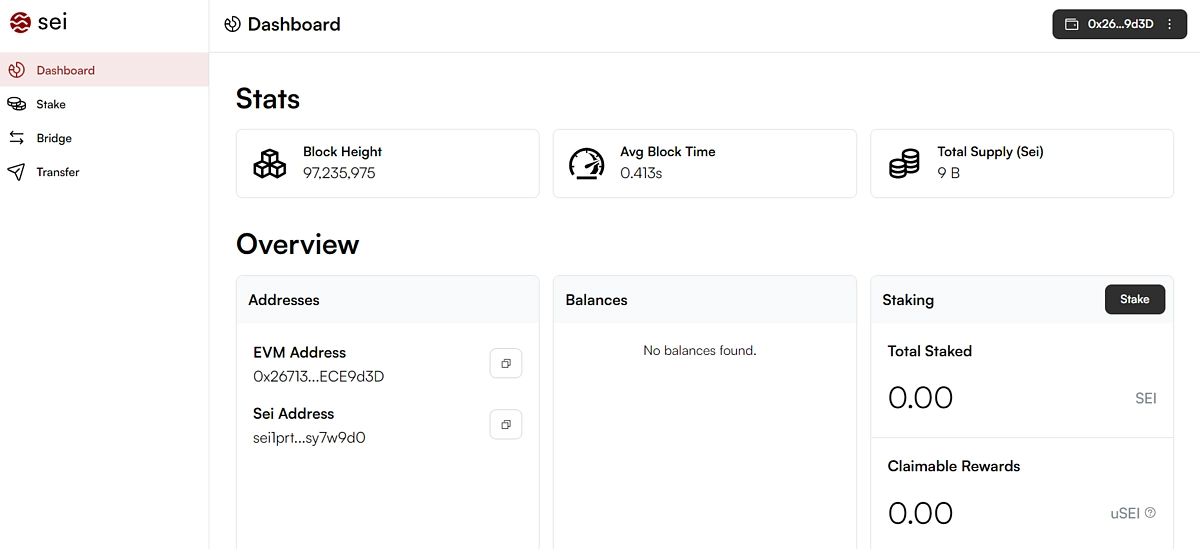Screen dimensions: 1200x549
Task: Click the Block Height label
Action: 342,152
